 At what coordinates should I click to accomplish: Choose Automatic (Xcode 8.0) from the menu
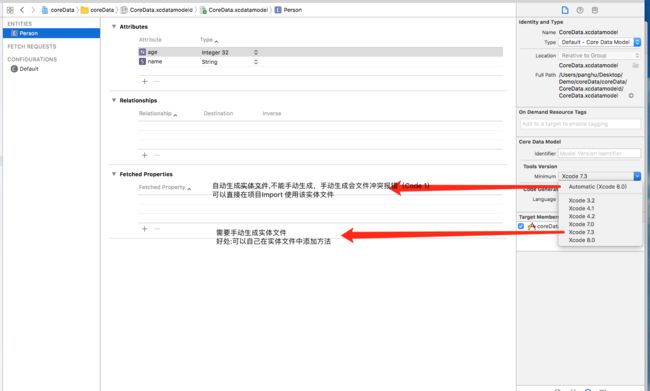tap(598, 187)
